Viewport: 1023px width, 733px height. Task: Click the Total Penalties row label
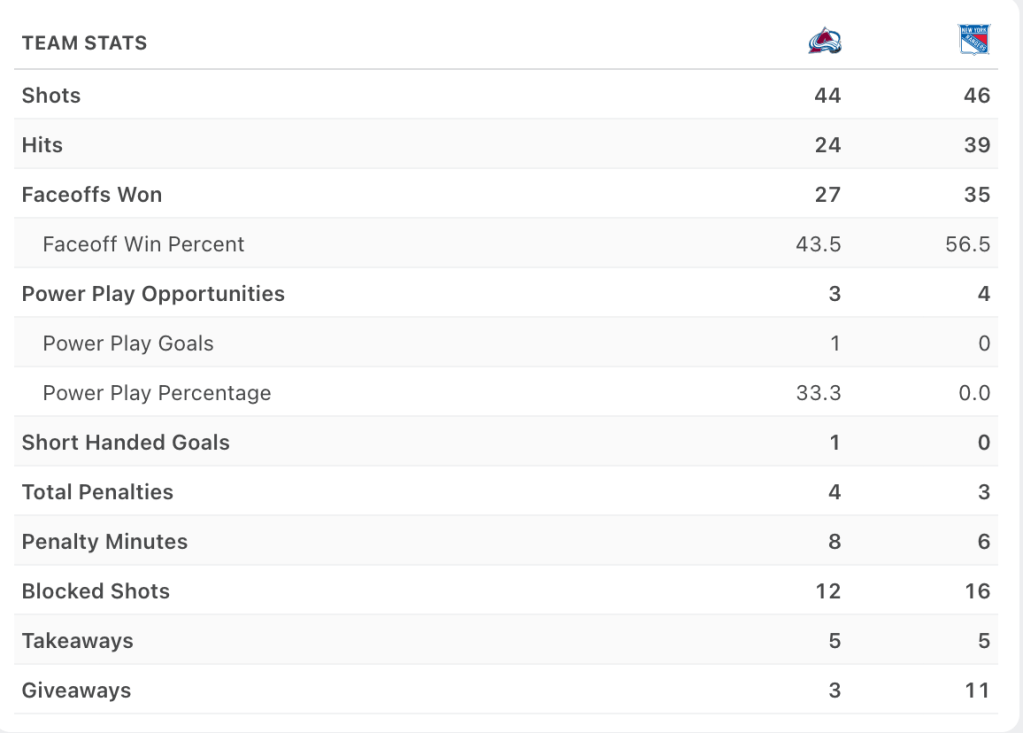coord(97,492)
